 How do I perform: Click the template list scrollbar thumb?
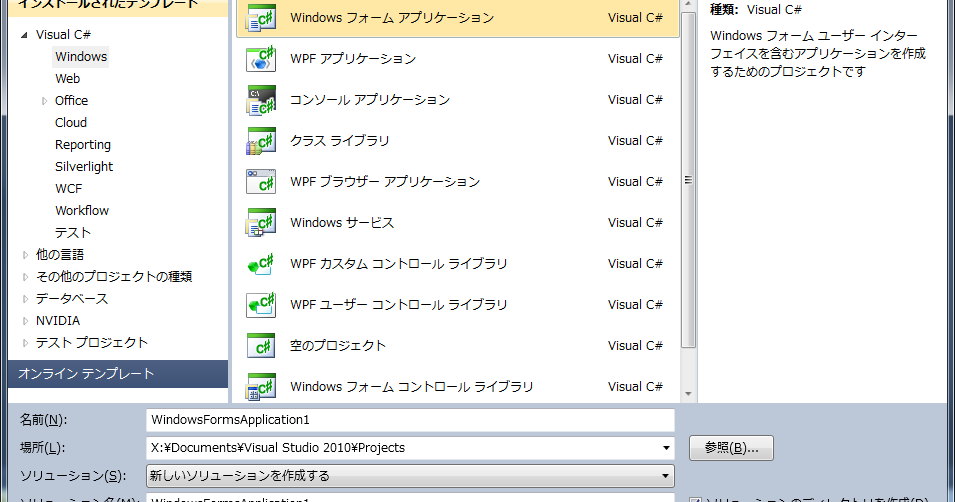tap(688, 180)
